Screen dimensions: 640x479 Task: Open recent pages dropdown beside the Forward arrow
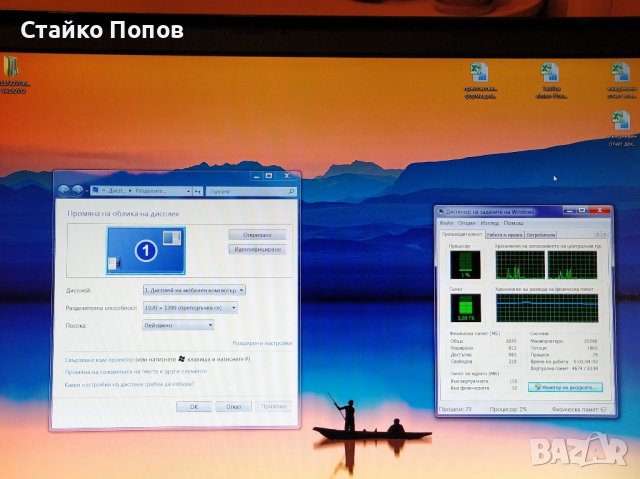click(x=87, y=191)
